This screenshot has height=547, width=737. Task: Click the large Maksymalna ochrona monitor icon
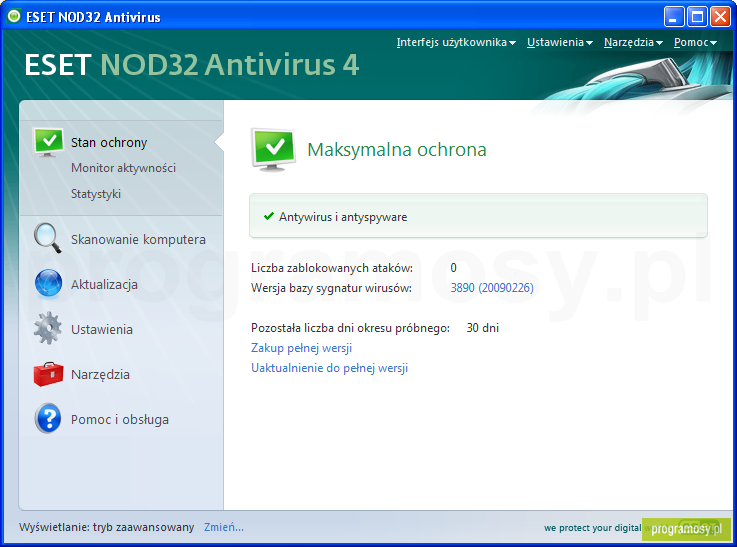click(274, 149)
